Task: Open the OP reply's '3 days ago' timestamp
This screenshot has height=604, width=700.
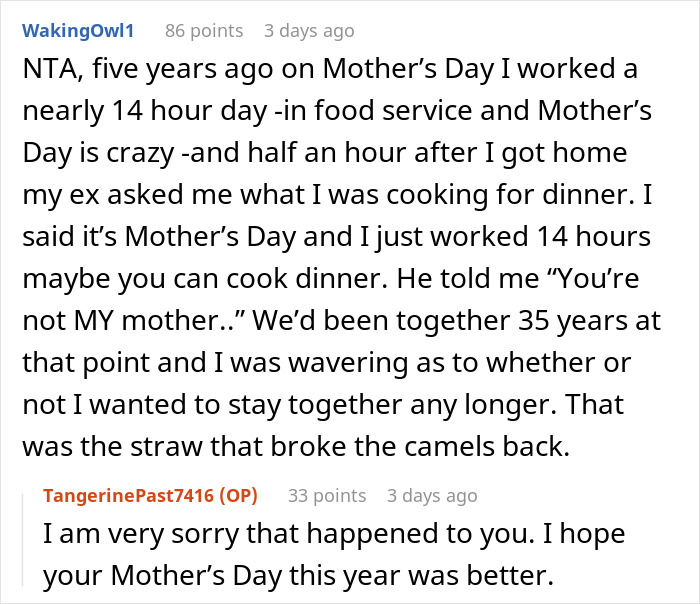Action: [432, 495]
